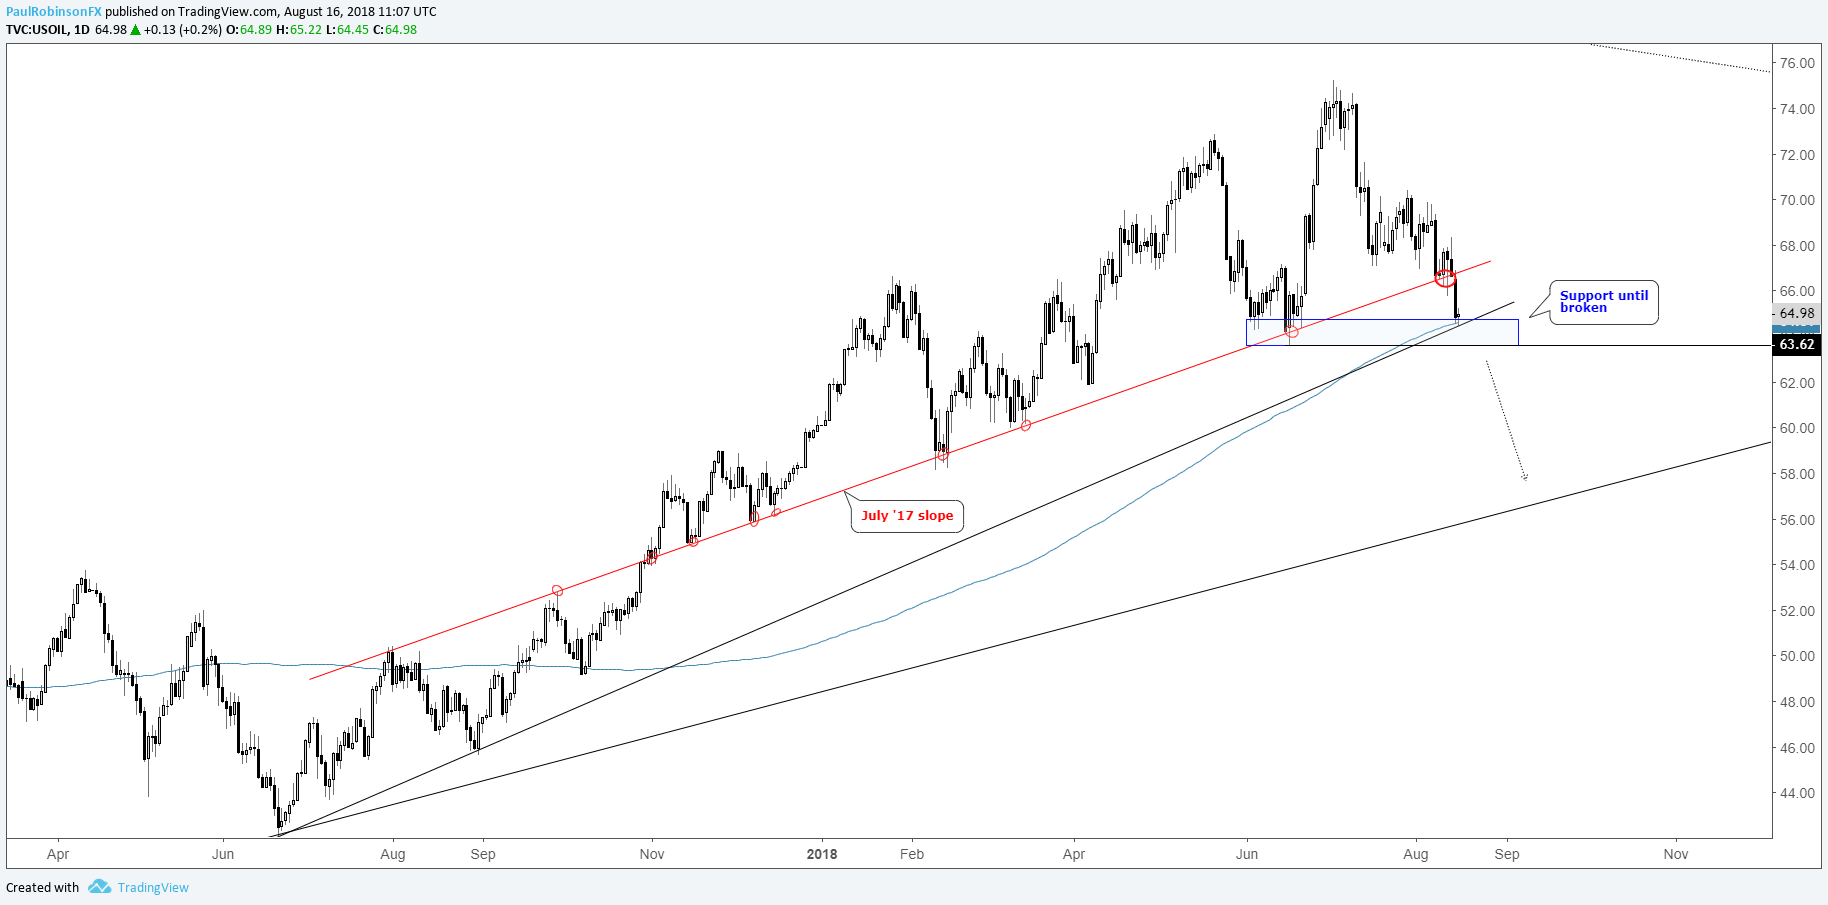Click the TradingView logo icon
The width and height of the screenshot is (1828, 905).
(98, 887)
